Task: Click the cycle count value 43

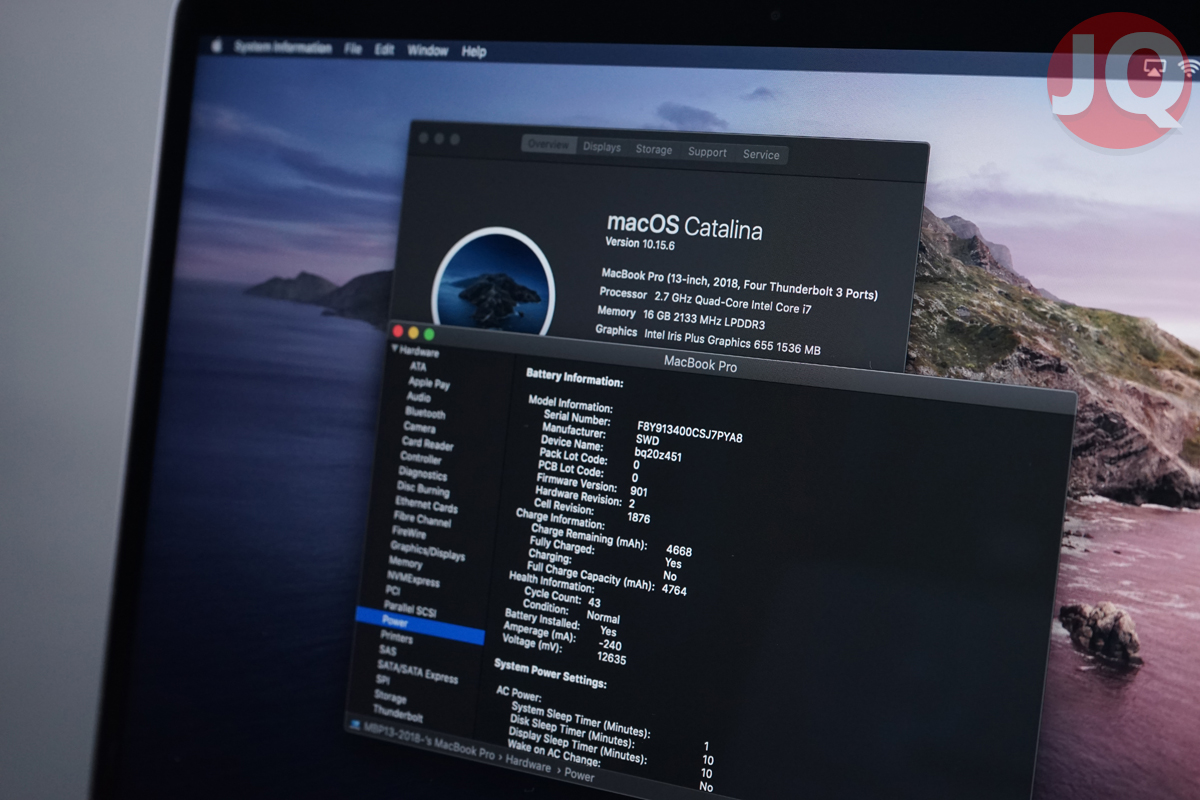Action: coord(595,604)
